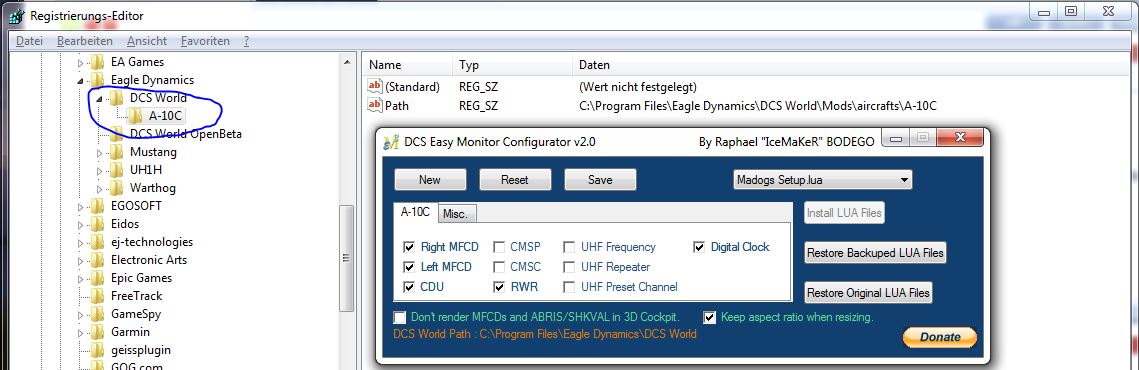Click Restore Original LUA Files
The width and height of the screenshot is (1139, 370).
point(868,293)
